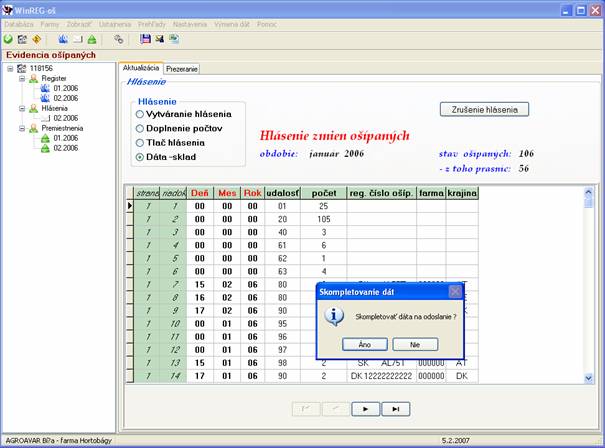This screenshot has width=605, height=448.
Task: Click the farm grid toolbar icon beside the checkmark
Action: pyautogui.click(x=22, y=39)
